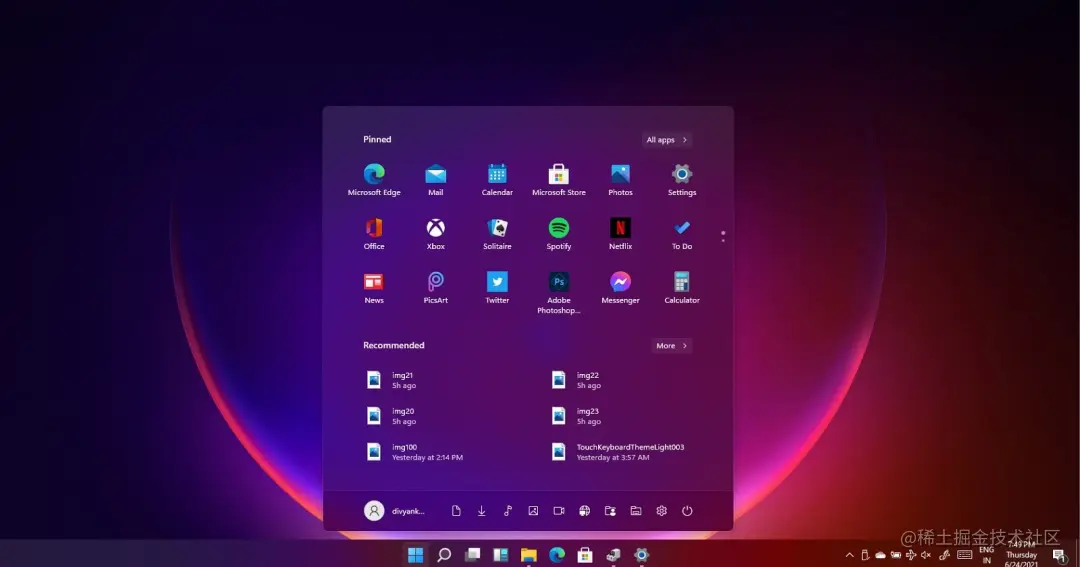Open the pinned Twitter app

(497, 287)
